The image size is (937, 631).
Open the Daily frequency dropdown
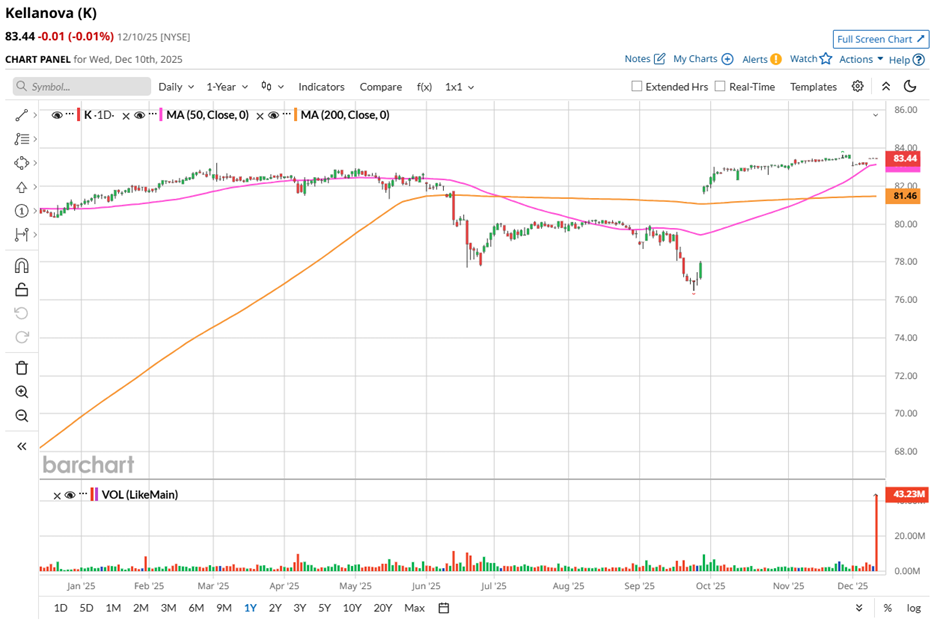coord(176,87)
